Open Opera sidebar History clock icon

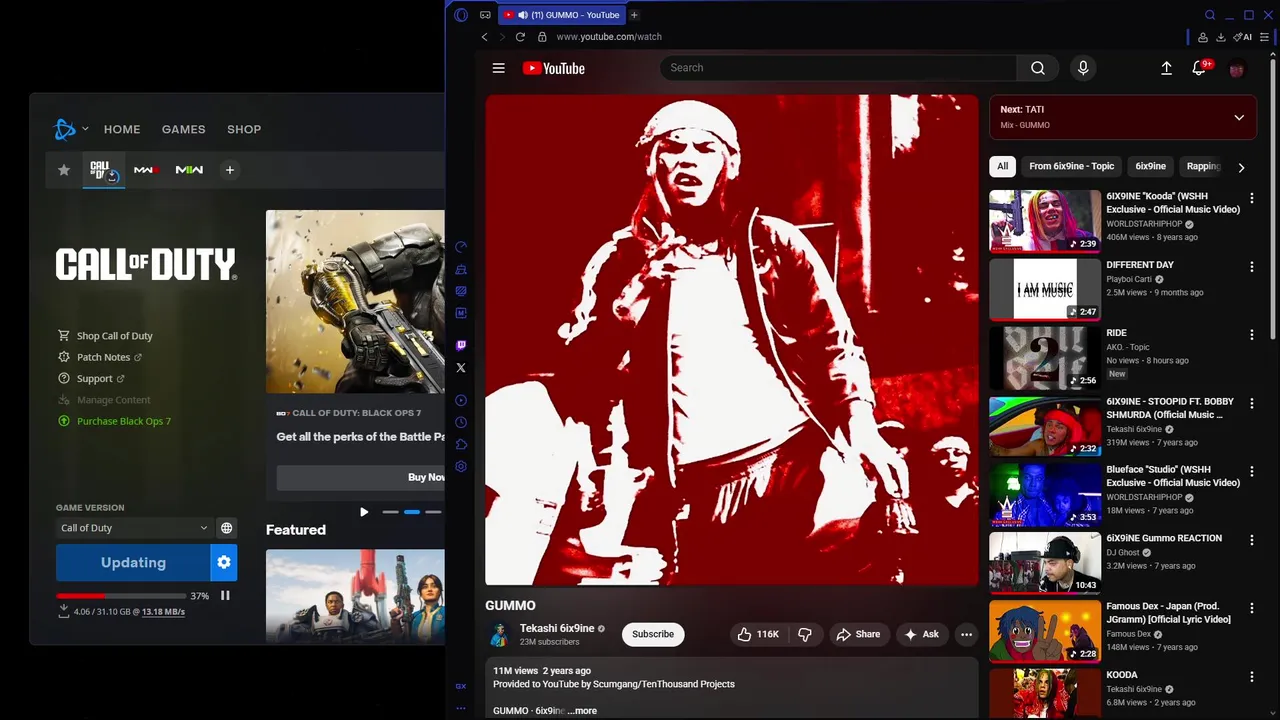[461, 423]
